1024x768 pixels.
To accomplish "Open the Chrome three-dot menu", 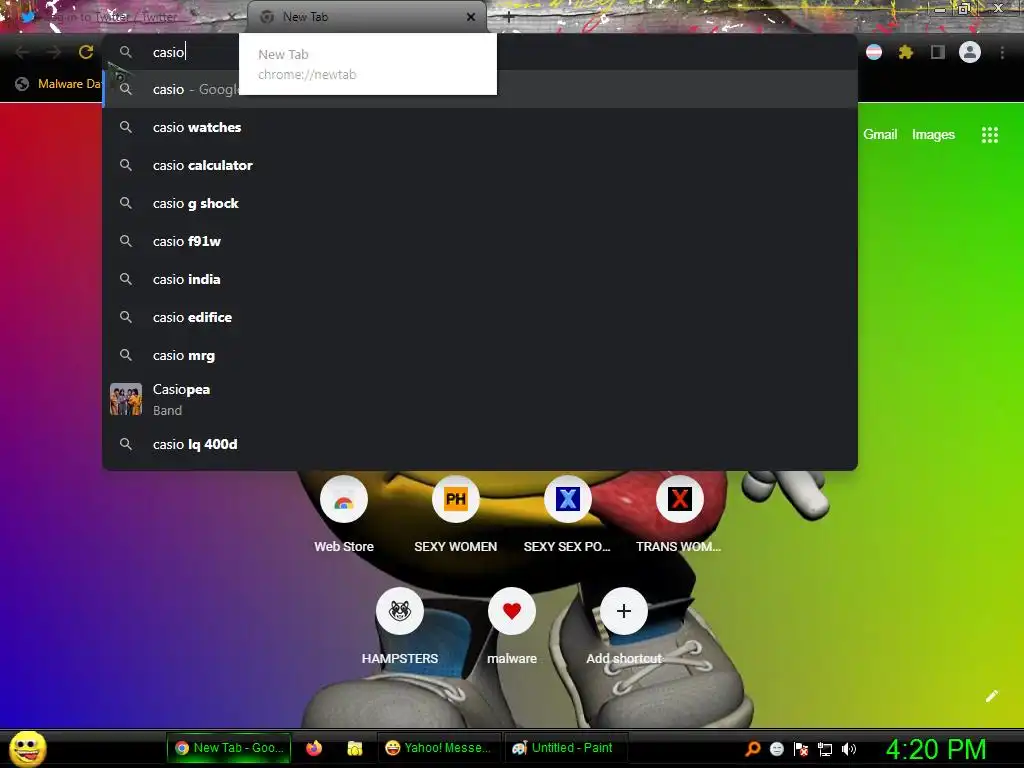I will point(1002,52).
